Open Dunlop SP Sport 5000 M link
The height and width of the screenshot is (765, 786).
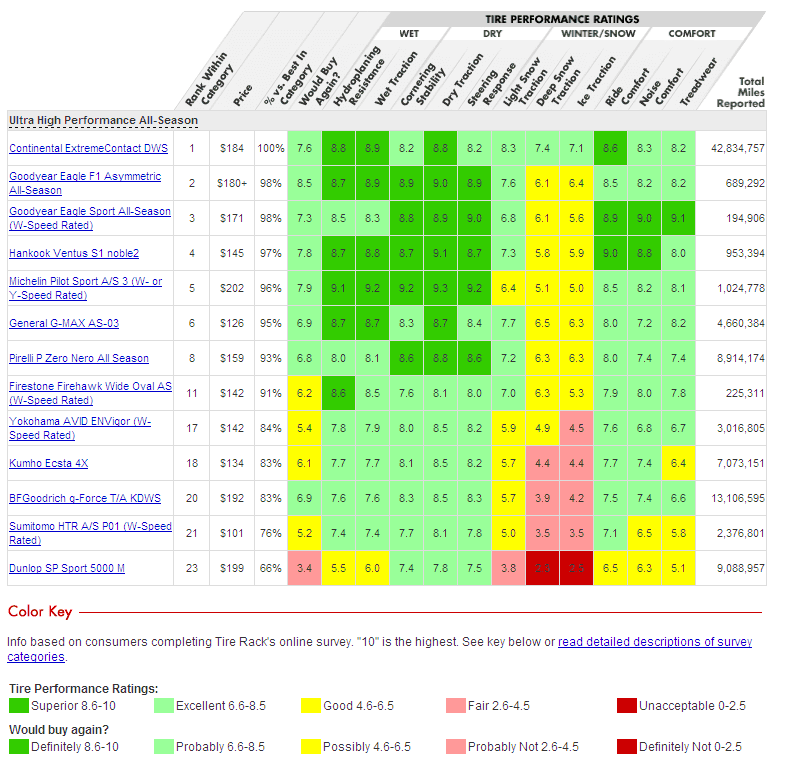point(67,568)
